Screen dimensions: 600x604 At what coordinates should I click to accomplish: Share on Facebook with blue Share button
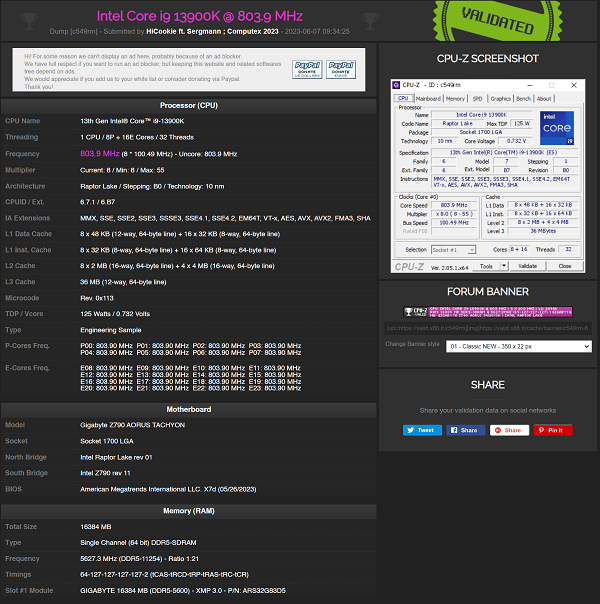[464, 430]
